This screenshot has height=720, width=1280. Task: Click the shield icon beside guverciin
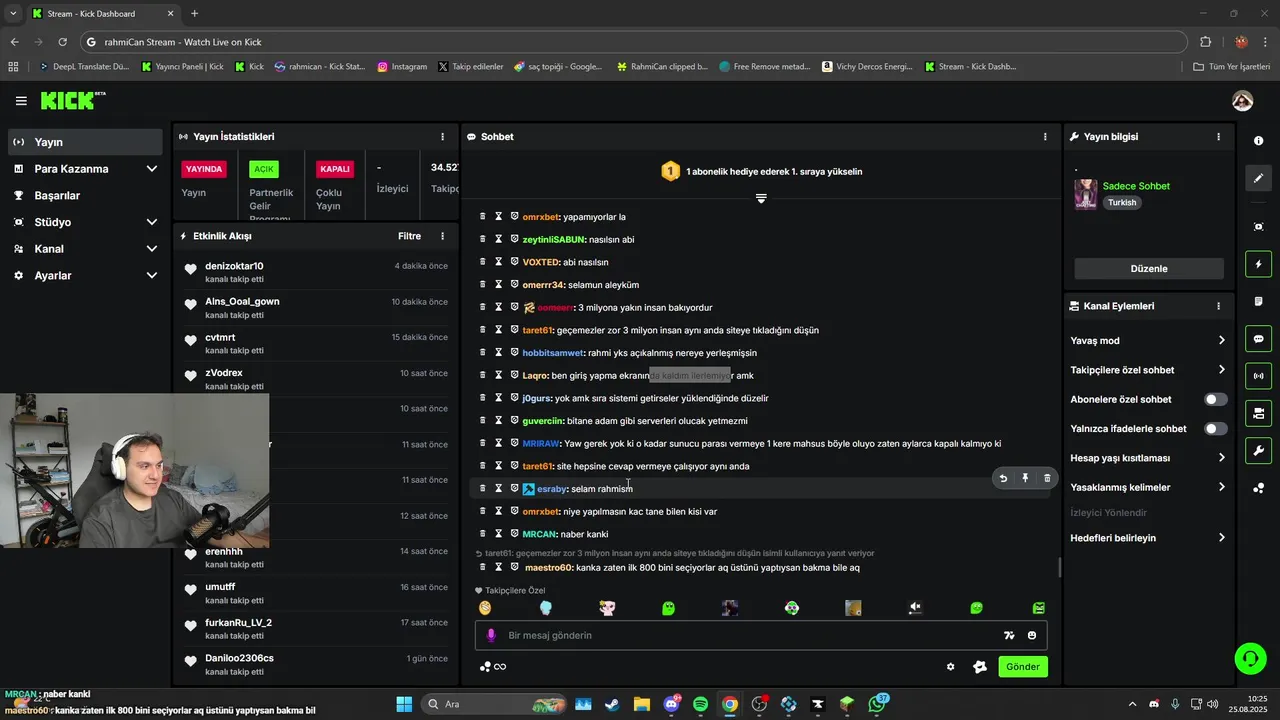tap(514, 421)
